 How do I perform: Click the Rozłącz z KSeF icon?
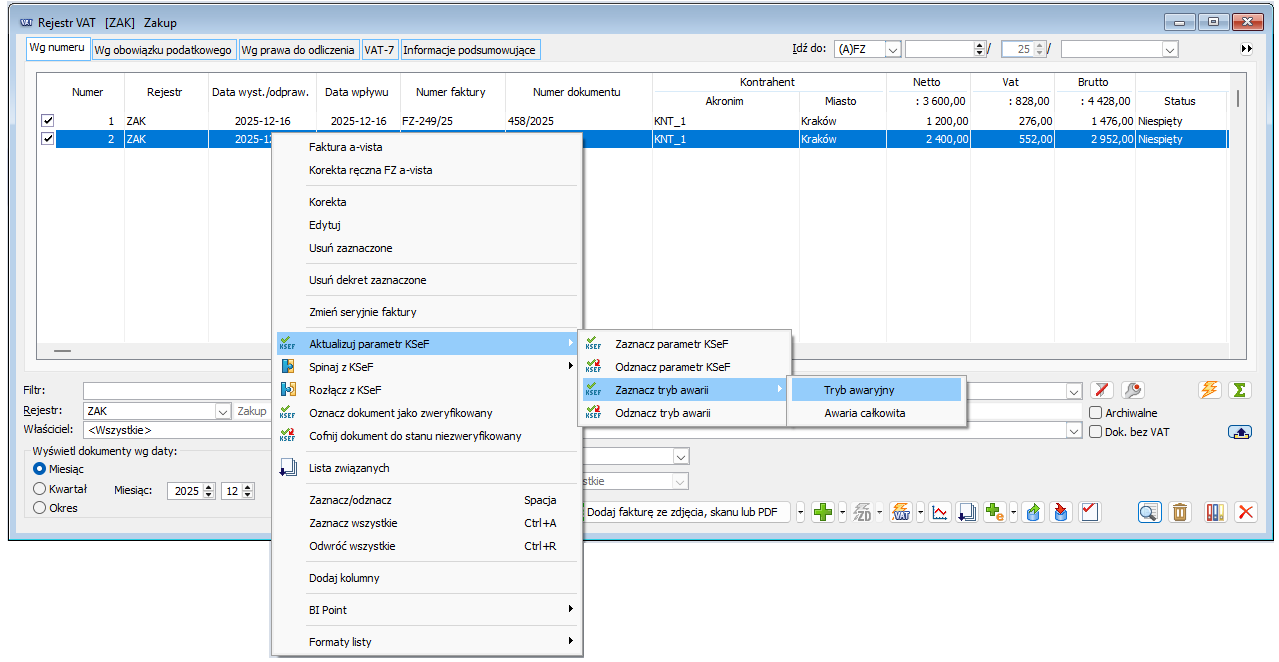[x=288, y=390]
